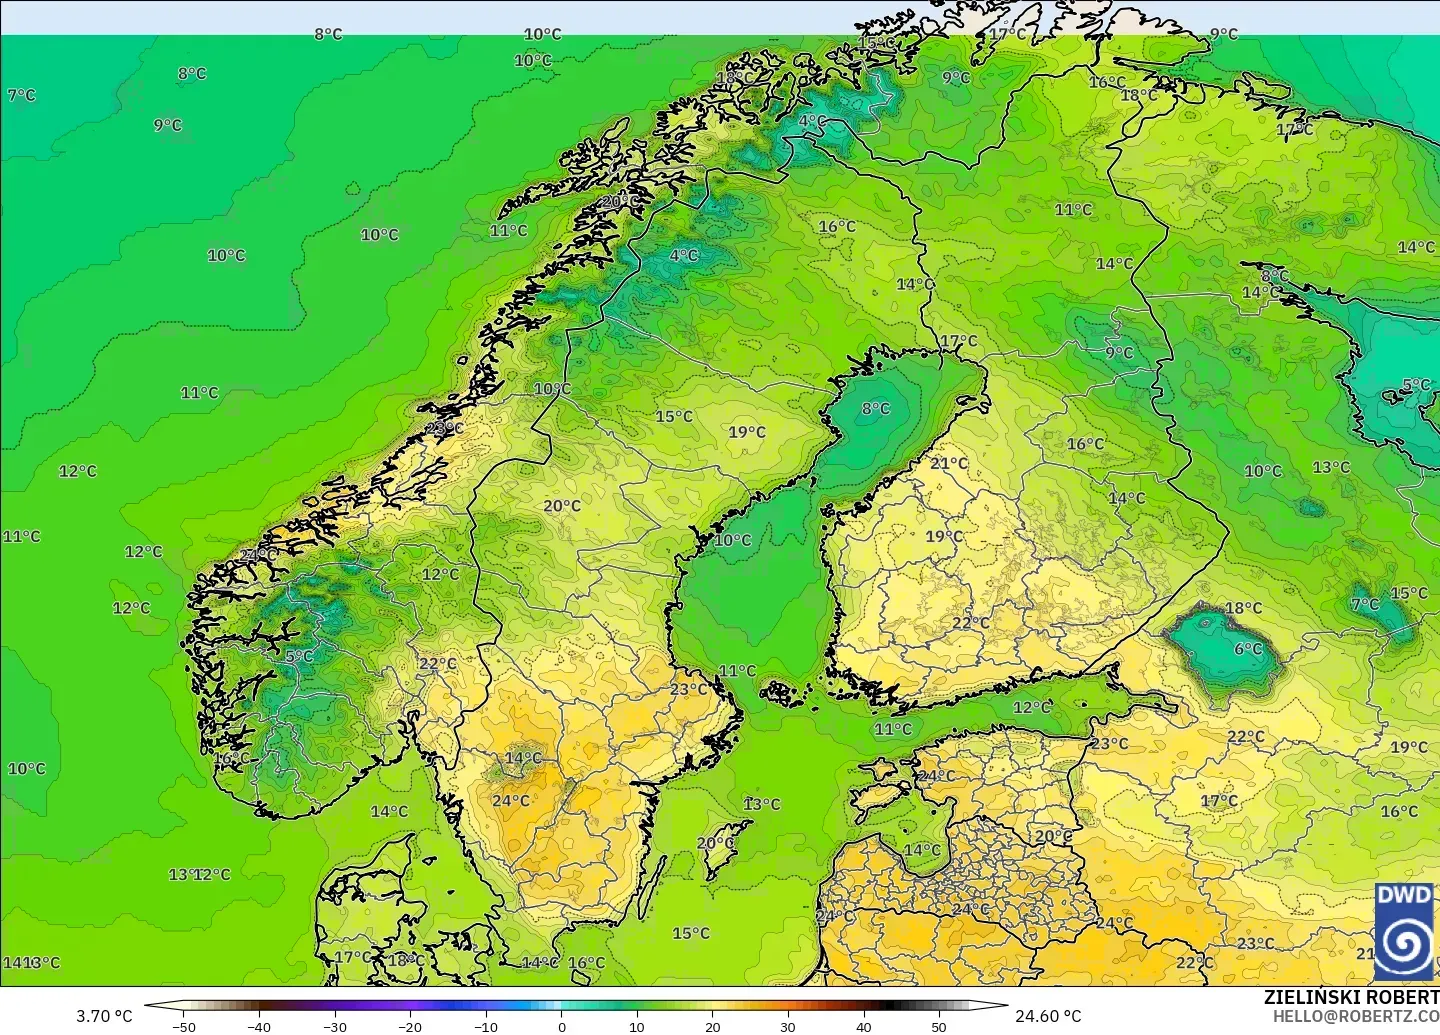Click the 50 tick on the color scale
This screenshot has height=1035, width=1440.
939,1027
